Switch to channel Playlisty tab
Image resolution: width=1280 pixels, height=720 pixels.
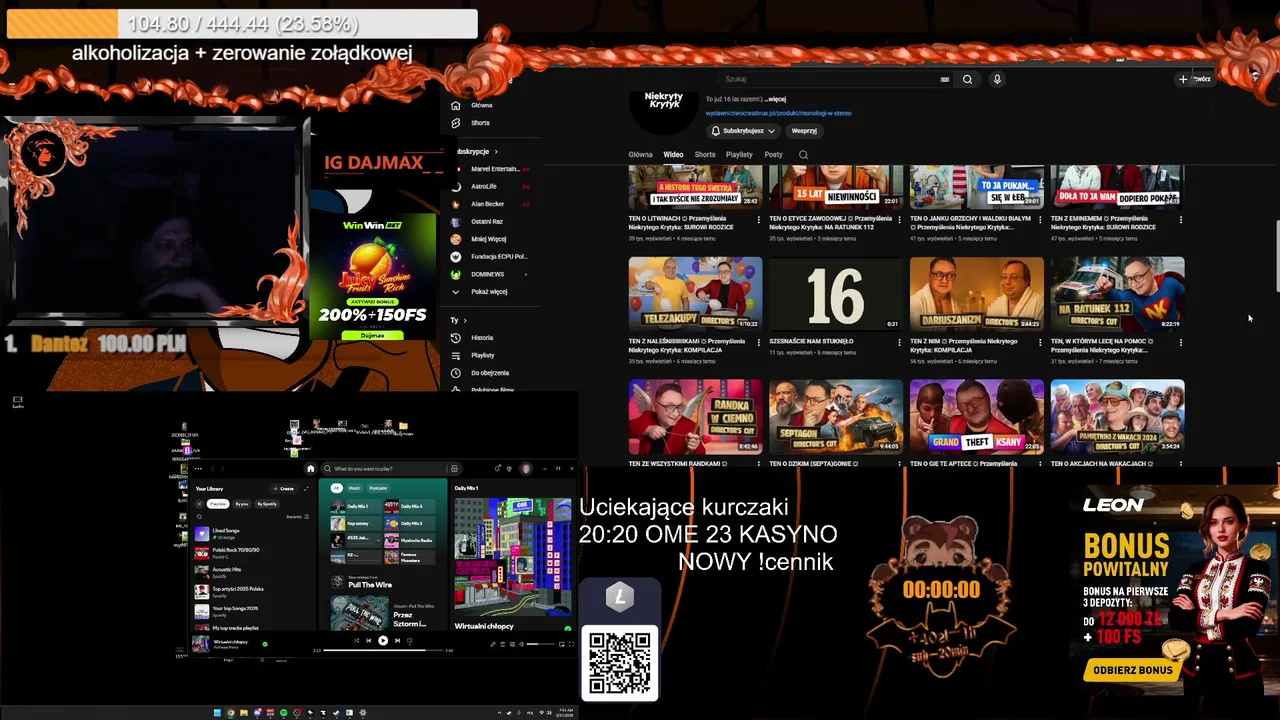coord(739,155)
